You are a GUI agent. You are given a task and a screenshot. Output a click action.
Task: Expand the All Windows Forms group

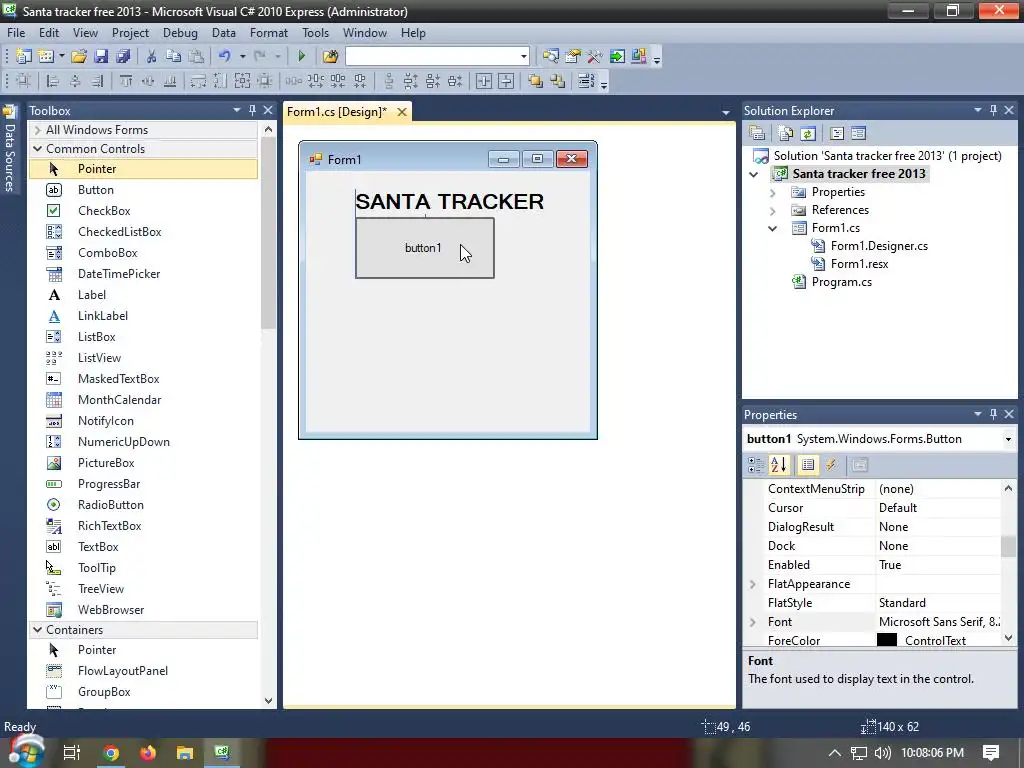pos(38,130)
